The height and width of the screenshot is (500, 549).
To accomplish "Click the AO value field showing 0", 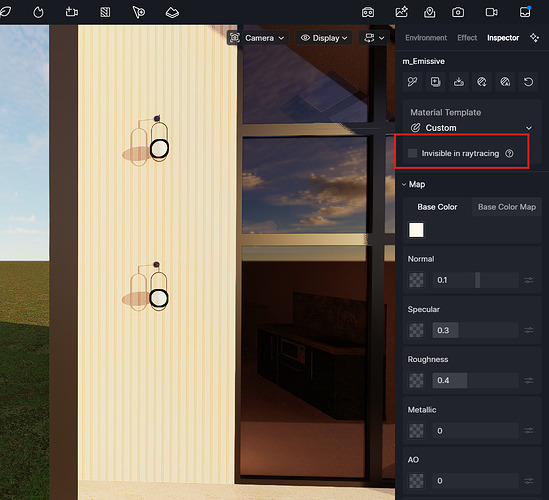I will pos(475,481).
